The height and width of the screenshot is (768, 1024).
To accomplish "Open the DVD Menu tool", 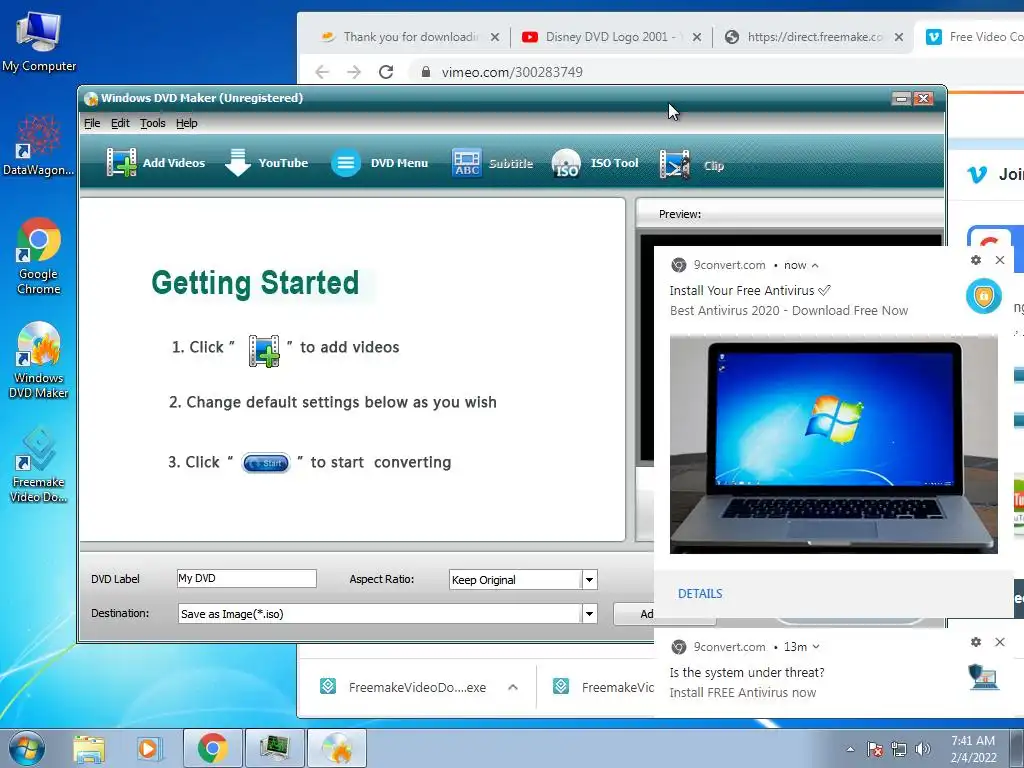I will (379, 163).
